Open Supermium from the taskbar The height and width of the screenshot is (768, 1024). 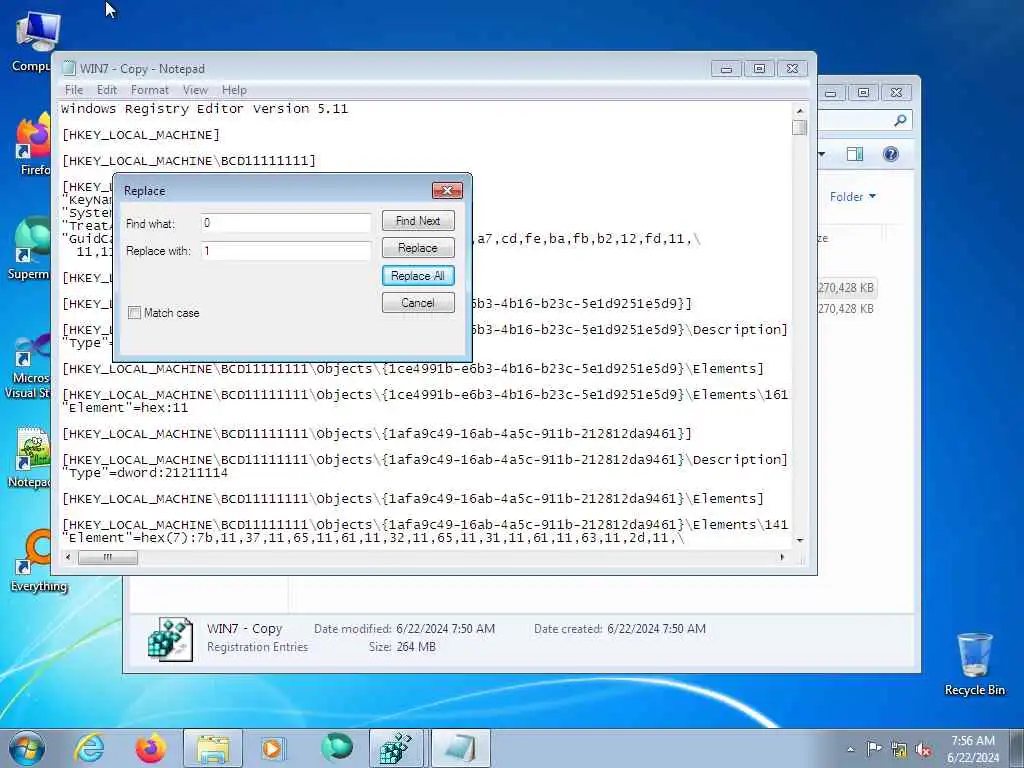pyautogui.click(x=337, y=748)
